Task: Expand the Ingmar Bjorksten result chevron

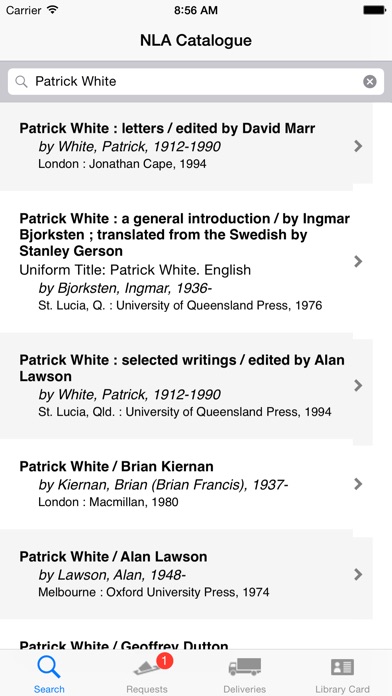Action: click(358, 261)
